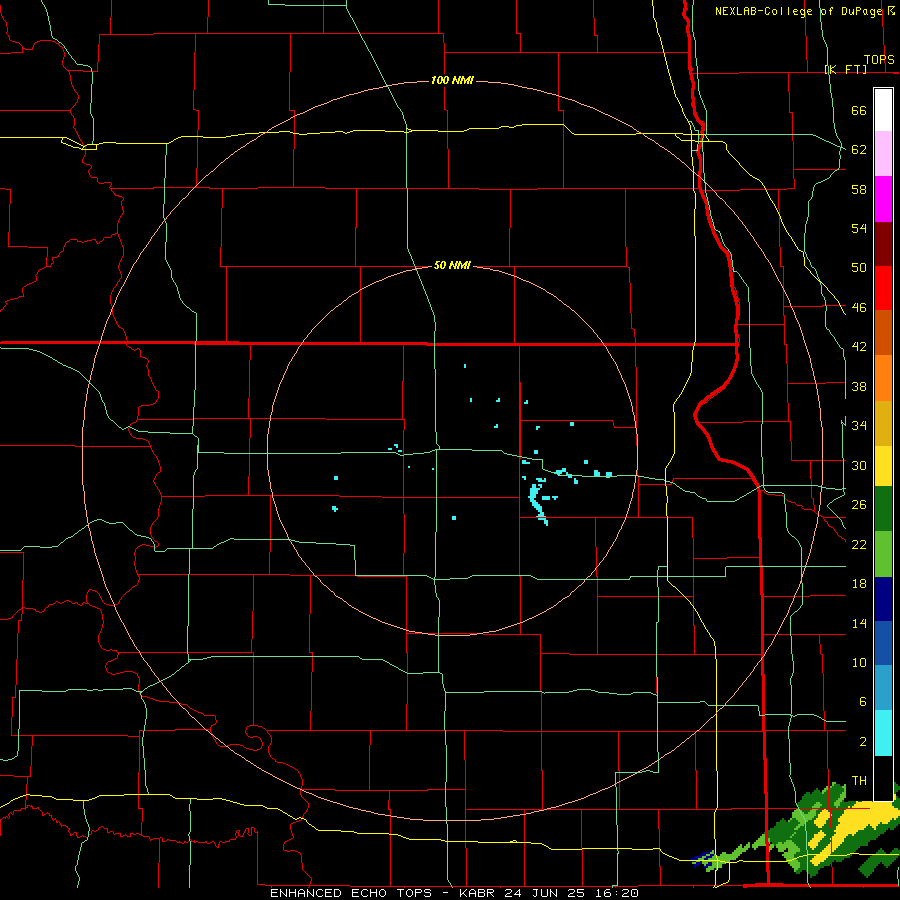Pick the yellow swatch in the color bar
The image size is (900, 900).
pyautogui.click(x=883, y=466)
